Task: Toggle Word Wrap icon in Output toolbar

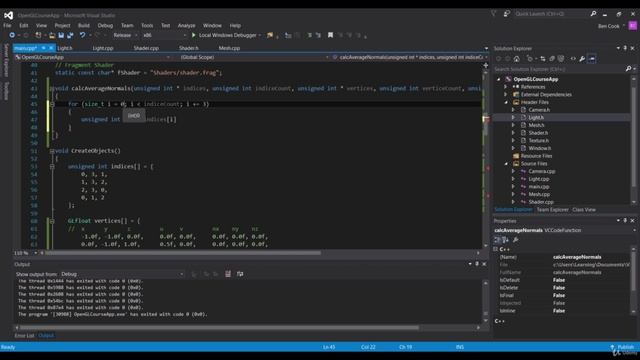Action: pos(240,274)
